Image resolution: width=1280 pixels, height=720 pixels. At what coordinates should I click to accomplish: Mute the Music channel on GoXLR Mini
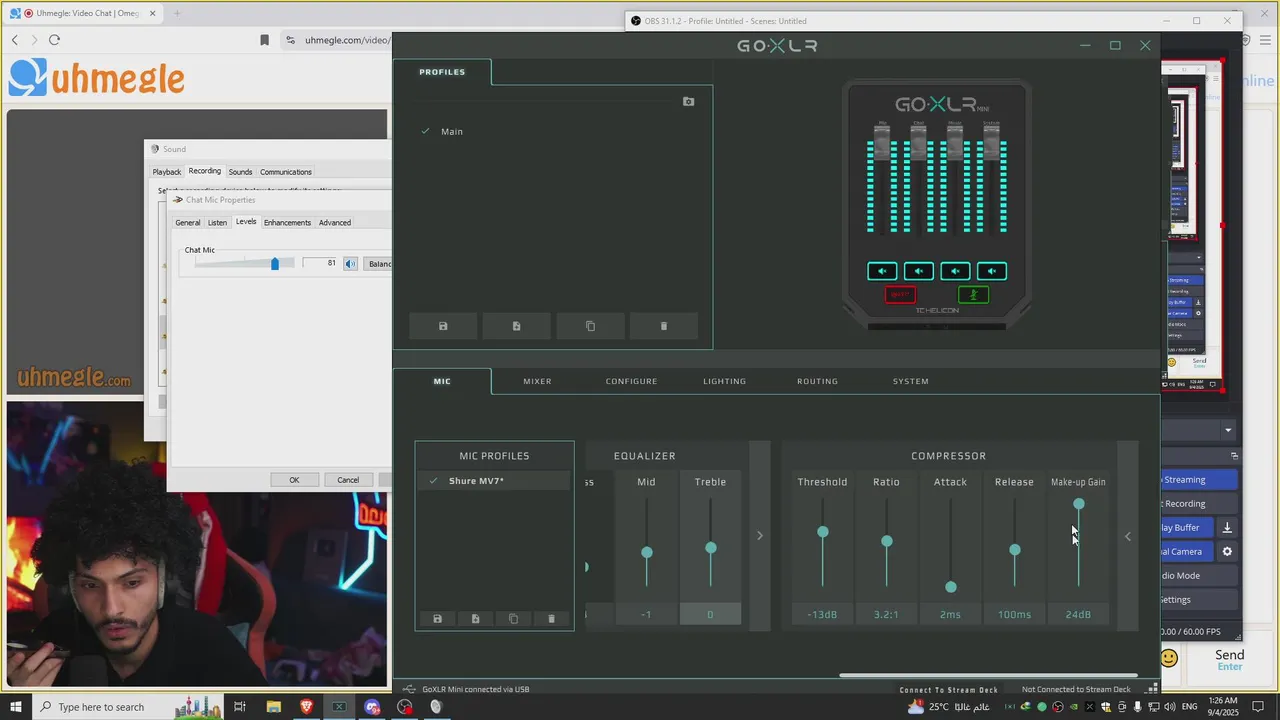click(x=955, y=271)
